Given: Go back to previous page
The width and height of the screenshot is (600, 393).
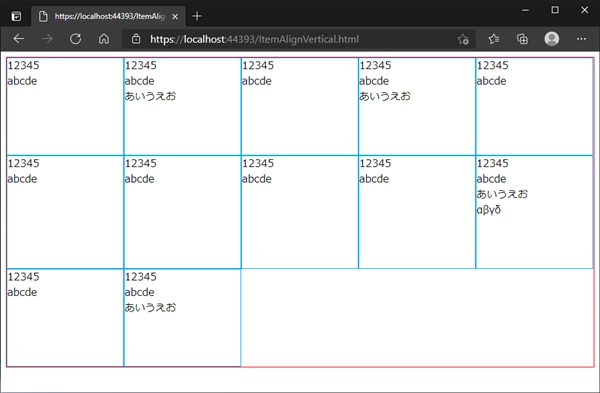Looking at the screenshot, I should (18, 39).
